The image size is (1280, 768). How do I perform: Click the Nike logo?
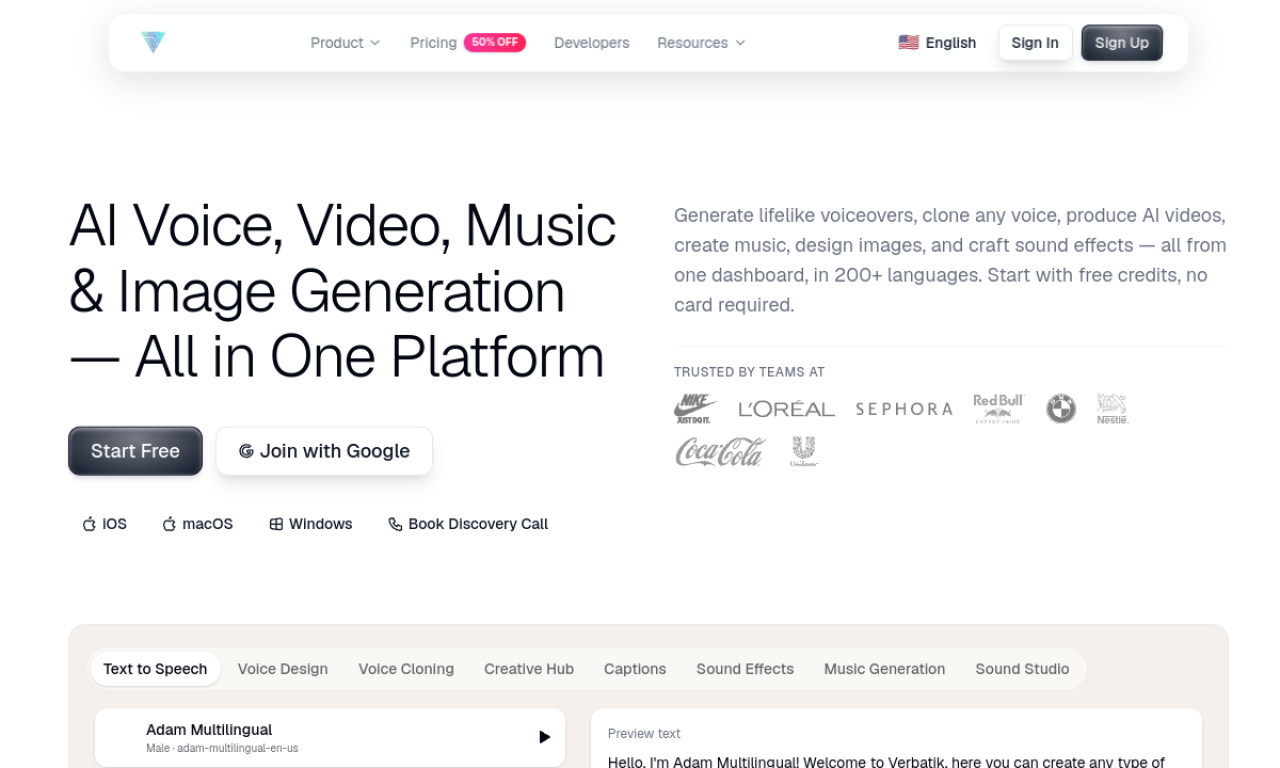coord(695,408)
